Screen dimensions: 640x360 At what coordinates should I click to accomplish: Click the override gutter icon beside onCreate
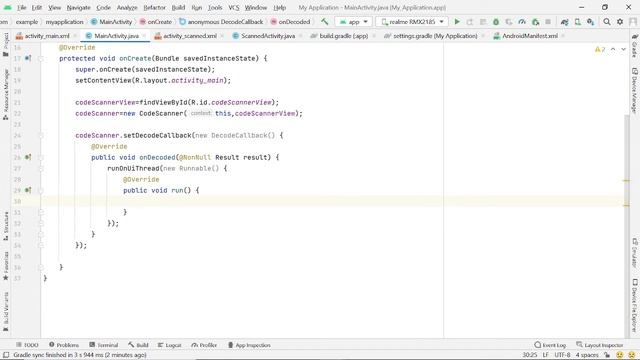pyautogui.click(x=28, y=58)
